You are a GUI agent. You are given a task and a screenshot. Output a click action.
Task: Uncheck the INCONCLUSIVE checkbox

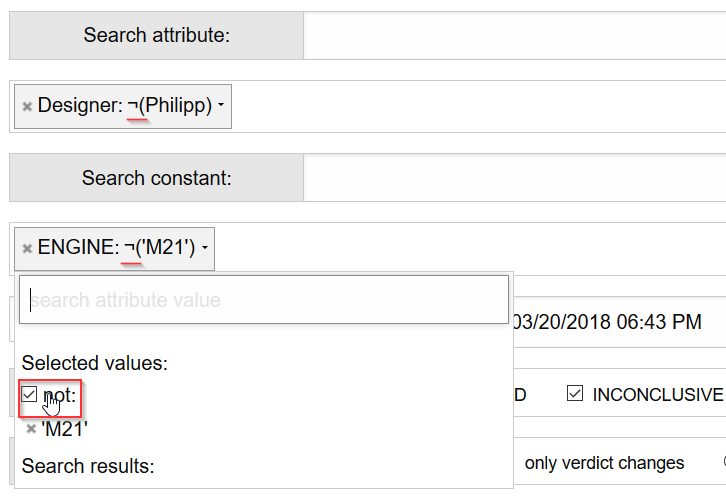pyautogui.click(x=574, y=394)
